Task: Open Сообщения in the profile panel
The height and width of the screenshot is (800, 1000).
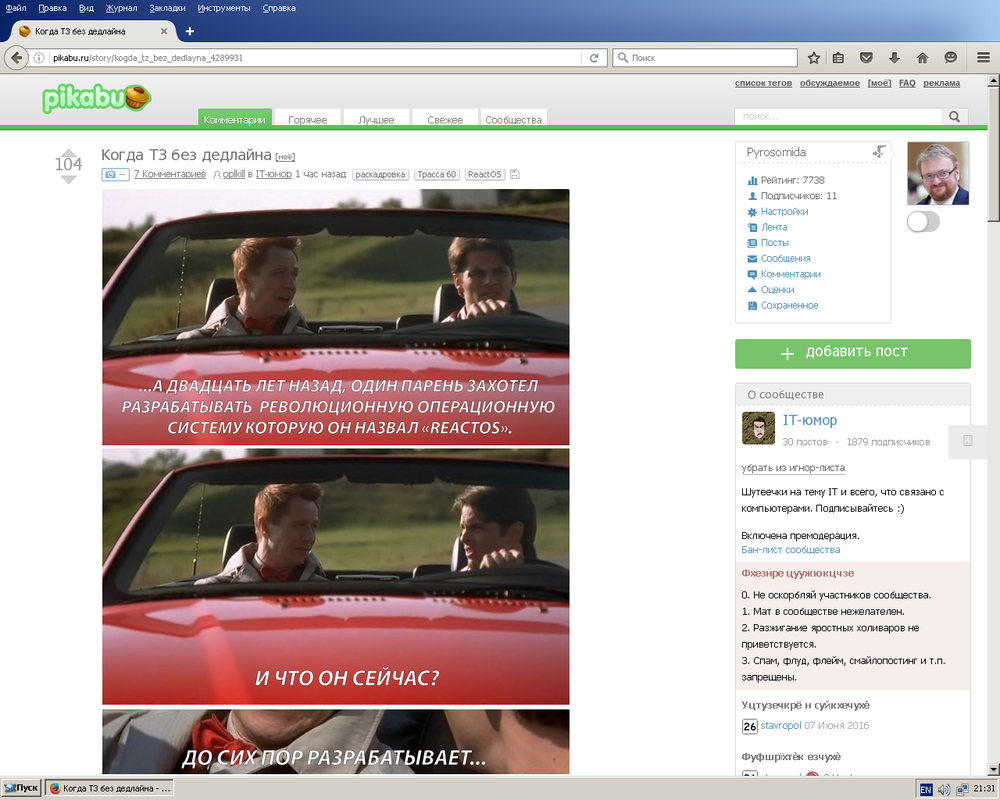Action: 786,258
